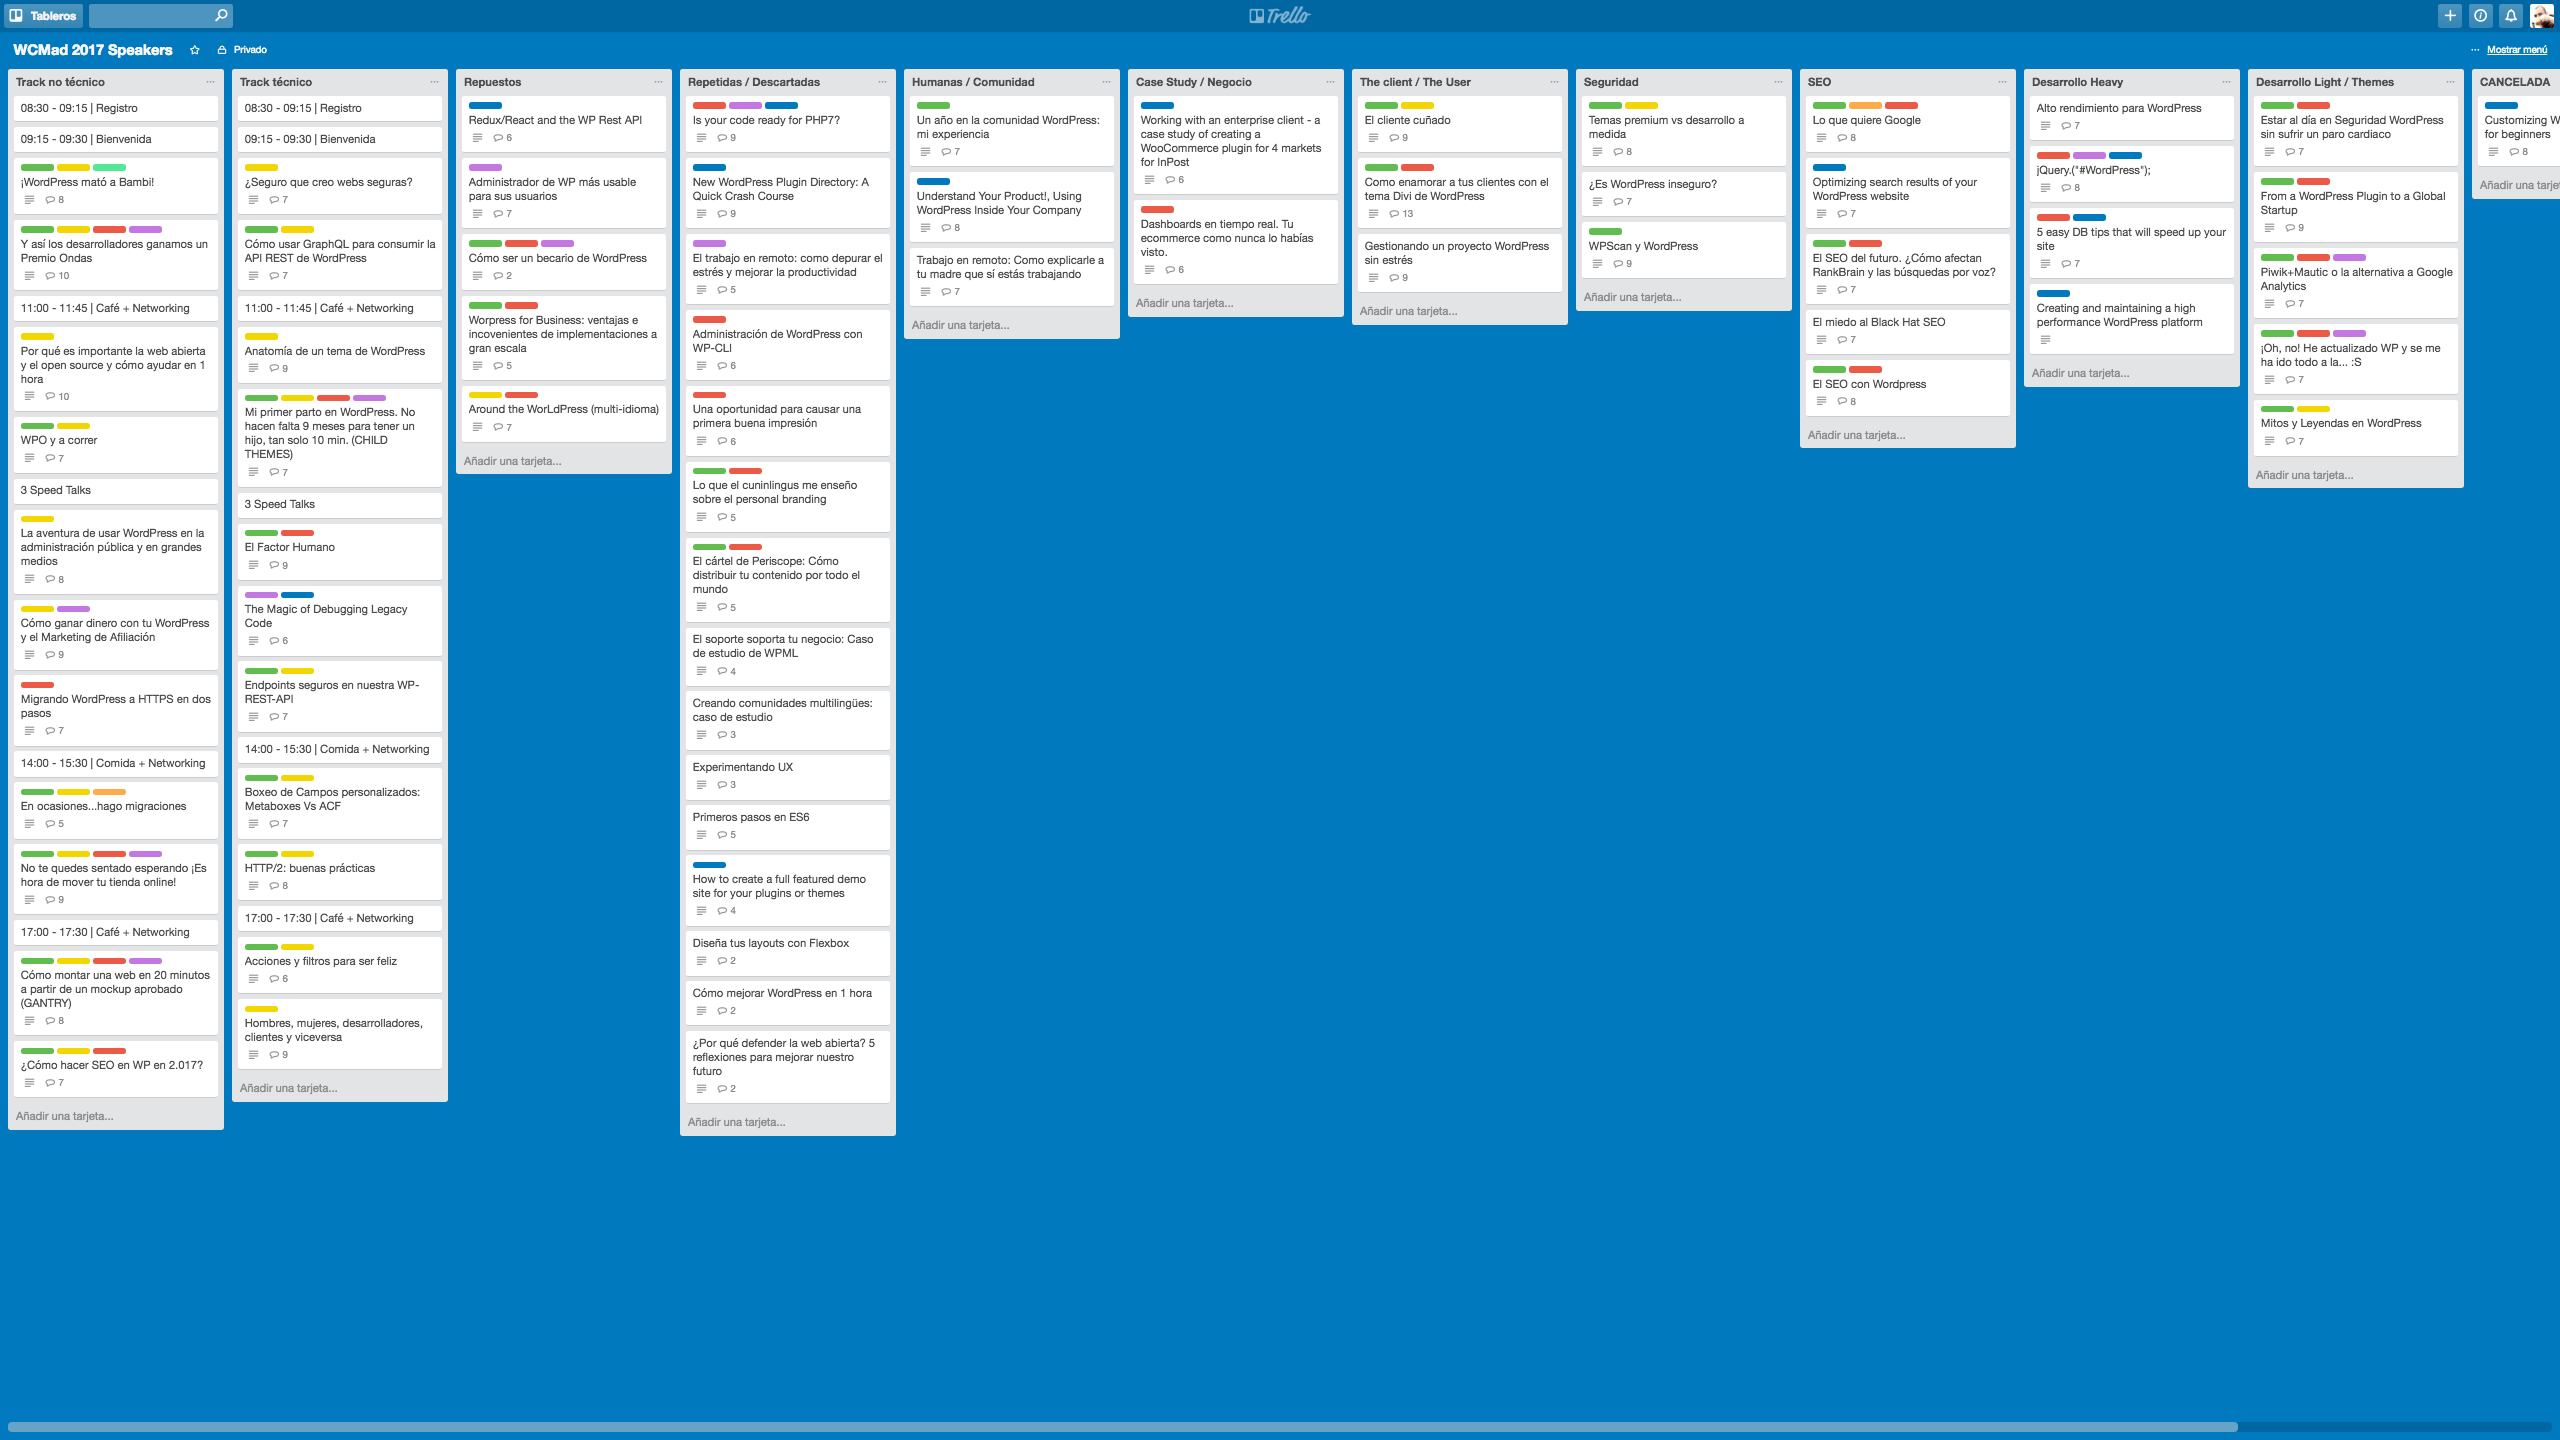Open Repuestos list options ellipsis

tap(658, 82)
